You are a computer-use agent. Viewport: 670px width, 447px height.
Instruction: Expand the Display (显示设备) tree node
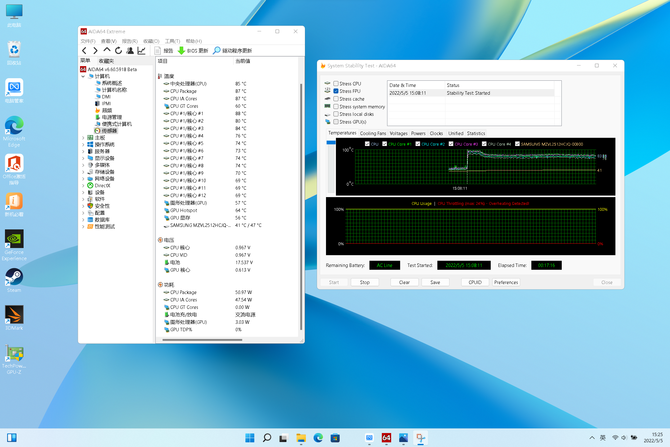[x=83, y=158]
